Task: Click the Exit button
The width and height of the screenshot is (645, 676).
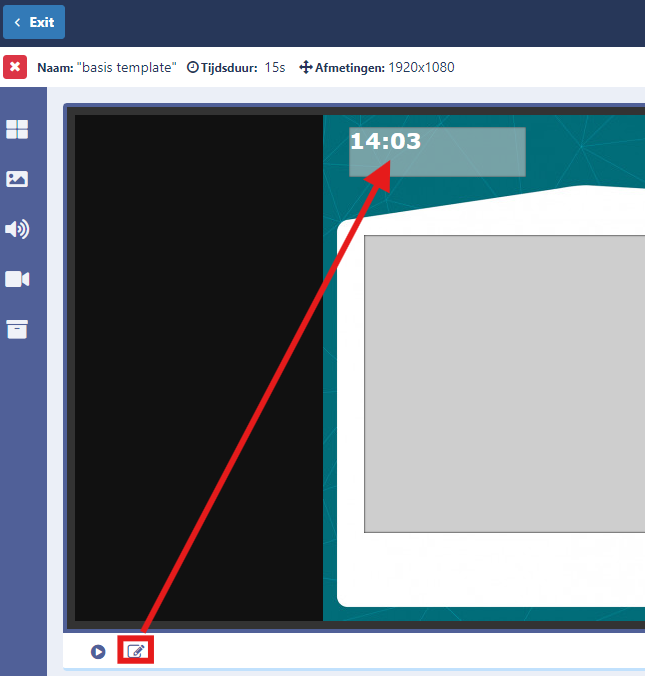Action: pyautogui.click(x=34, y=22)
